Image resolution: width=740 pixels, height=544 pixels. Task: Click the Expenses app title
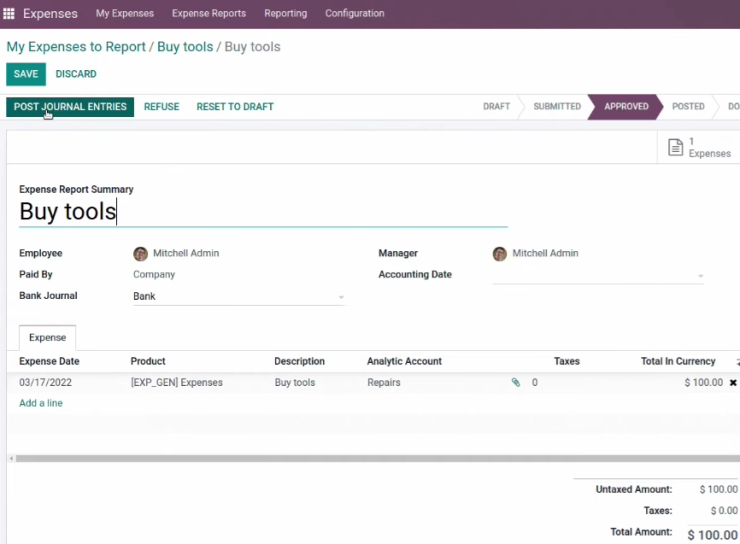(x=50, y=13)
